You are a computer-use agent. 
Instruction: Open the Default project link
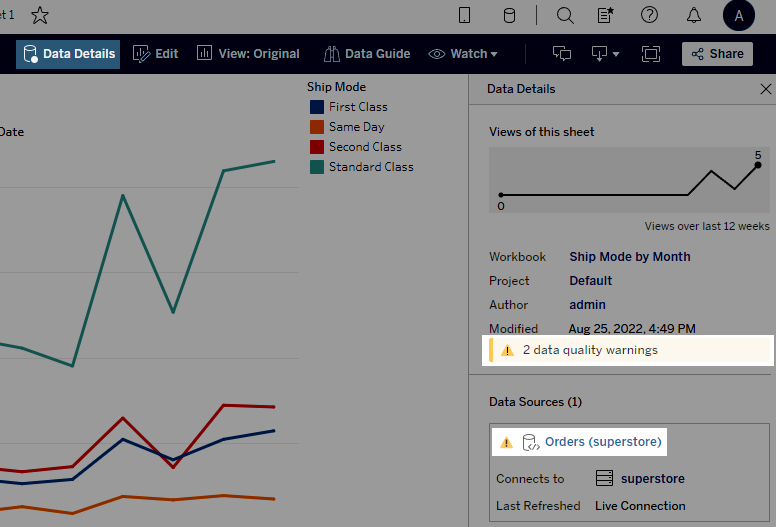[590, 281]
